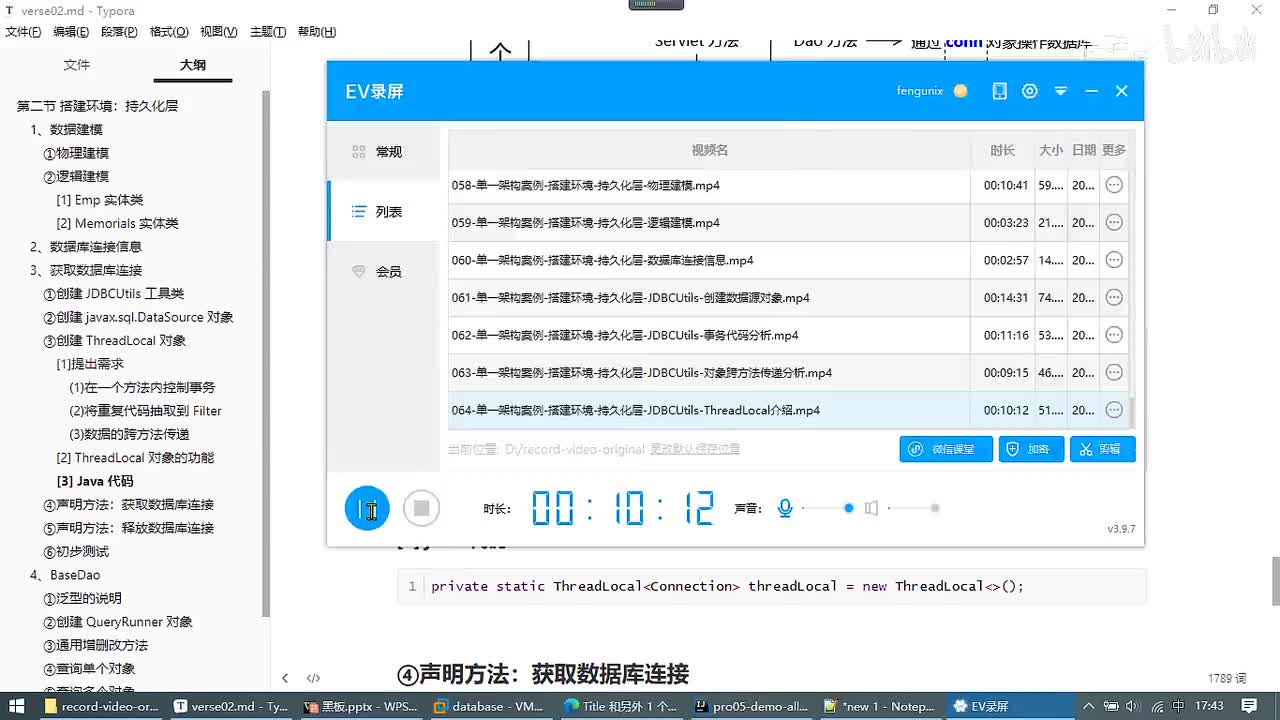Select video 064 ThreadLocal介绍.mp4 row
Image resolution: width=1280 pixels, height=720 pixels.
click(x=788, y=410)
